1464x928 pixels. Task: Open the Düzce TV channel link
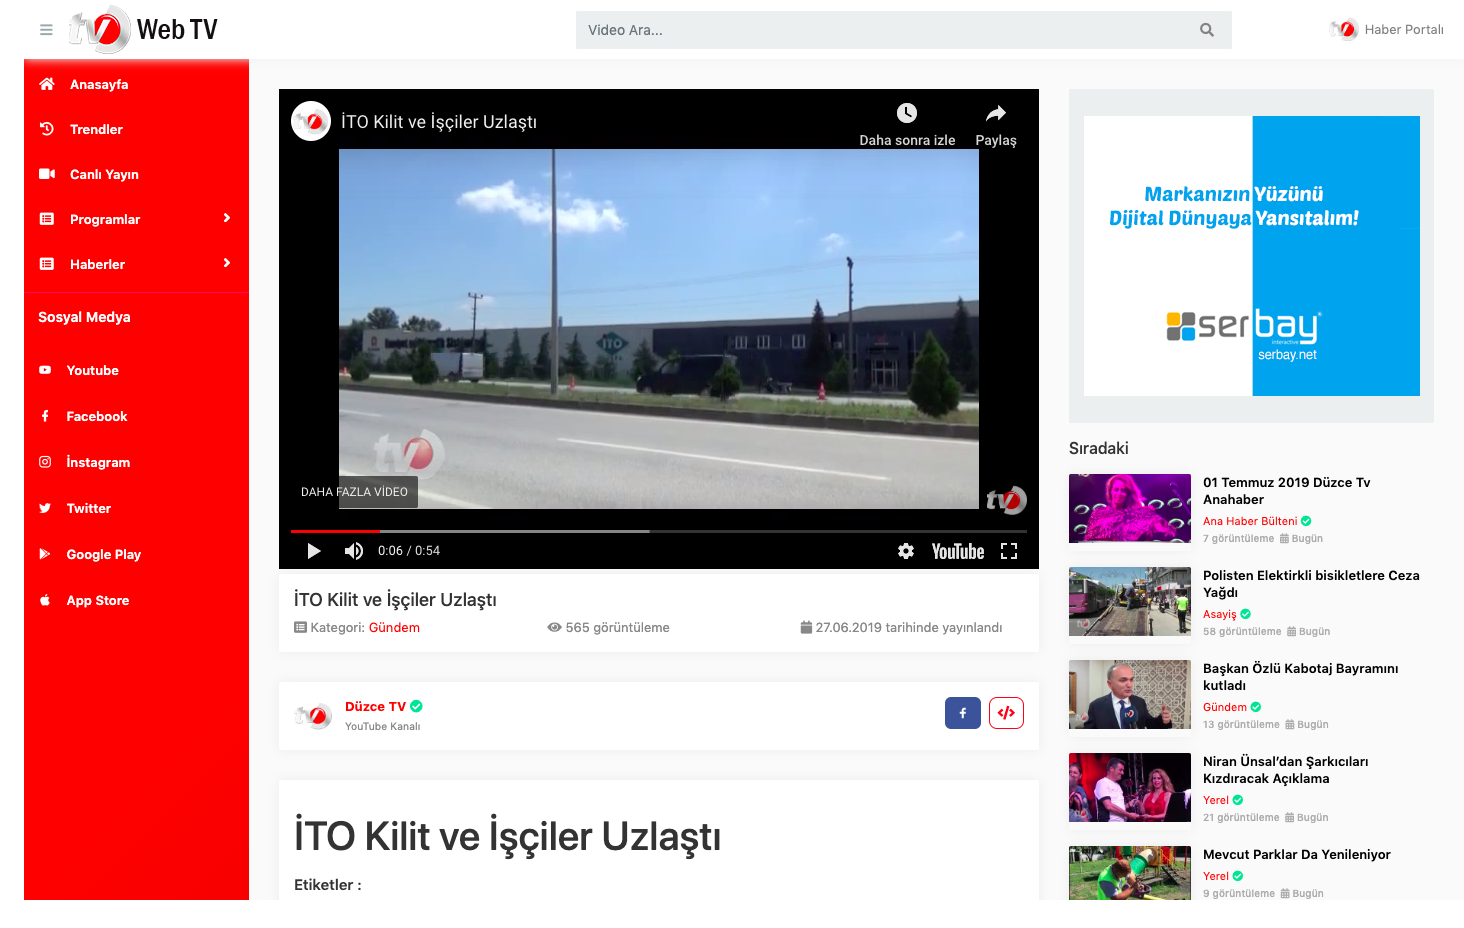pyautogui.click(x=375, y=707)
